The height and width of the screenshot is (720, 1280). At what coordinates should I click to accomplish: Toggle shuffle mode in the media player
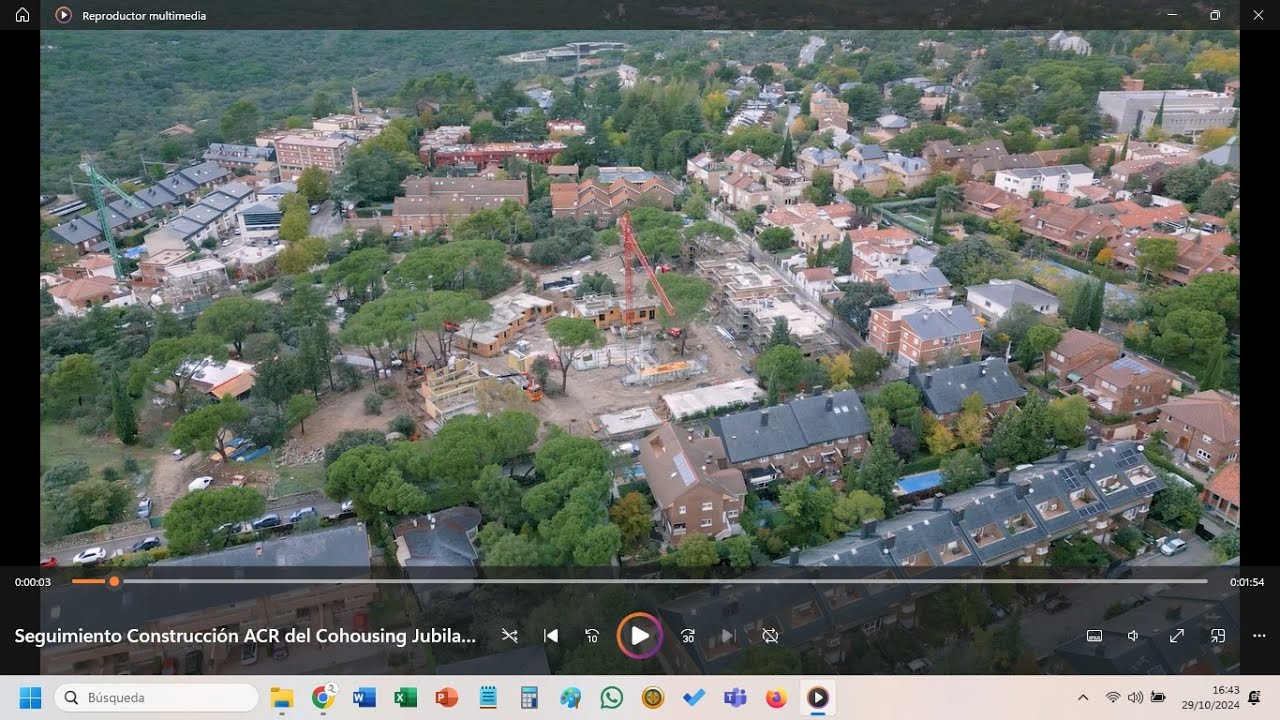510,635
